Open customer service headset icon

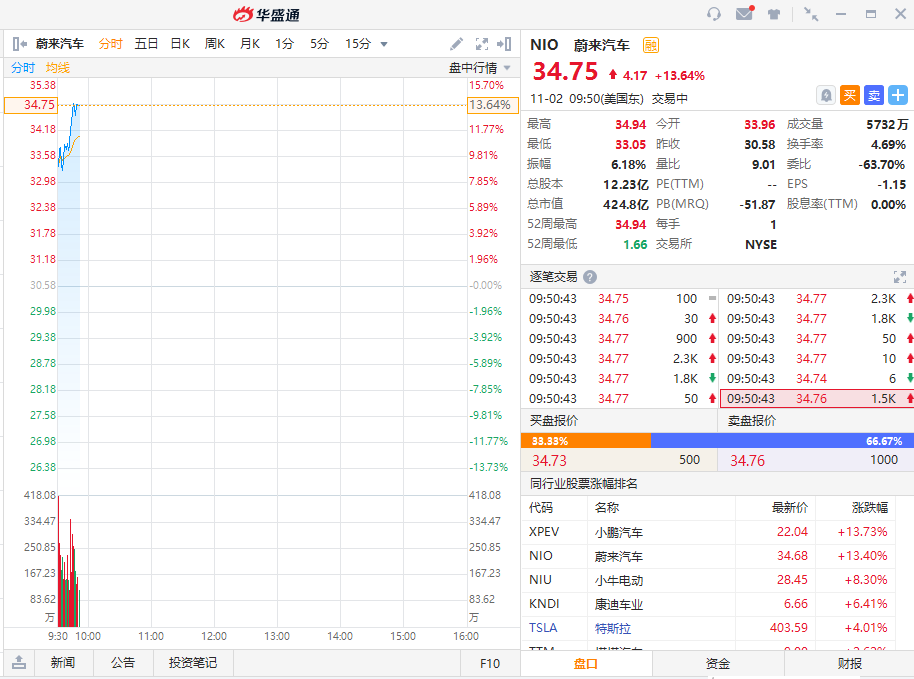point(714,14)
